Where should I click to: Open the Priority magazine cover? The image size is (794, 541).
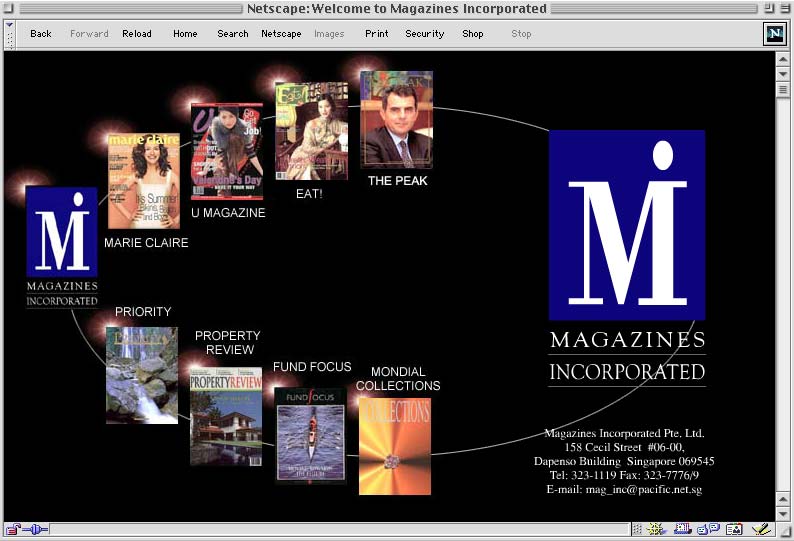(x=142, y=375)
